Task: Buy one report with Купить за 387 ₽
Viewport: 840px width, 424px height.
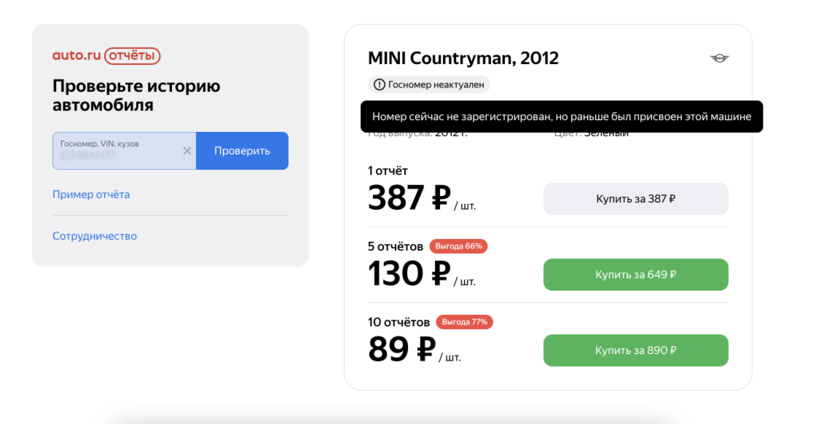Action: (635, 199)
